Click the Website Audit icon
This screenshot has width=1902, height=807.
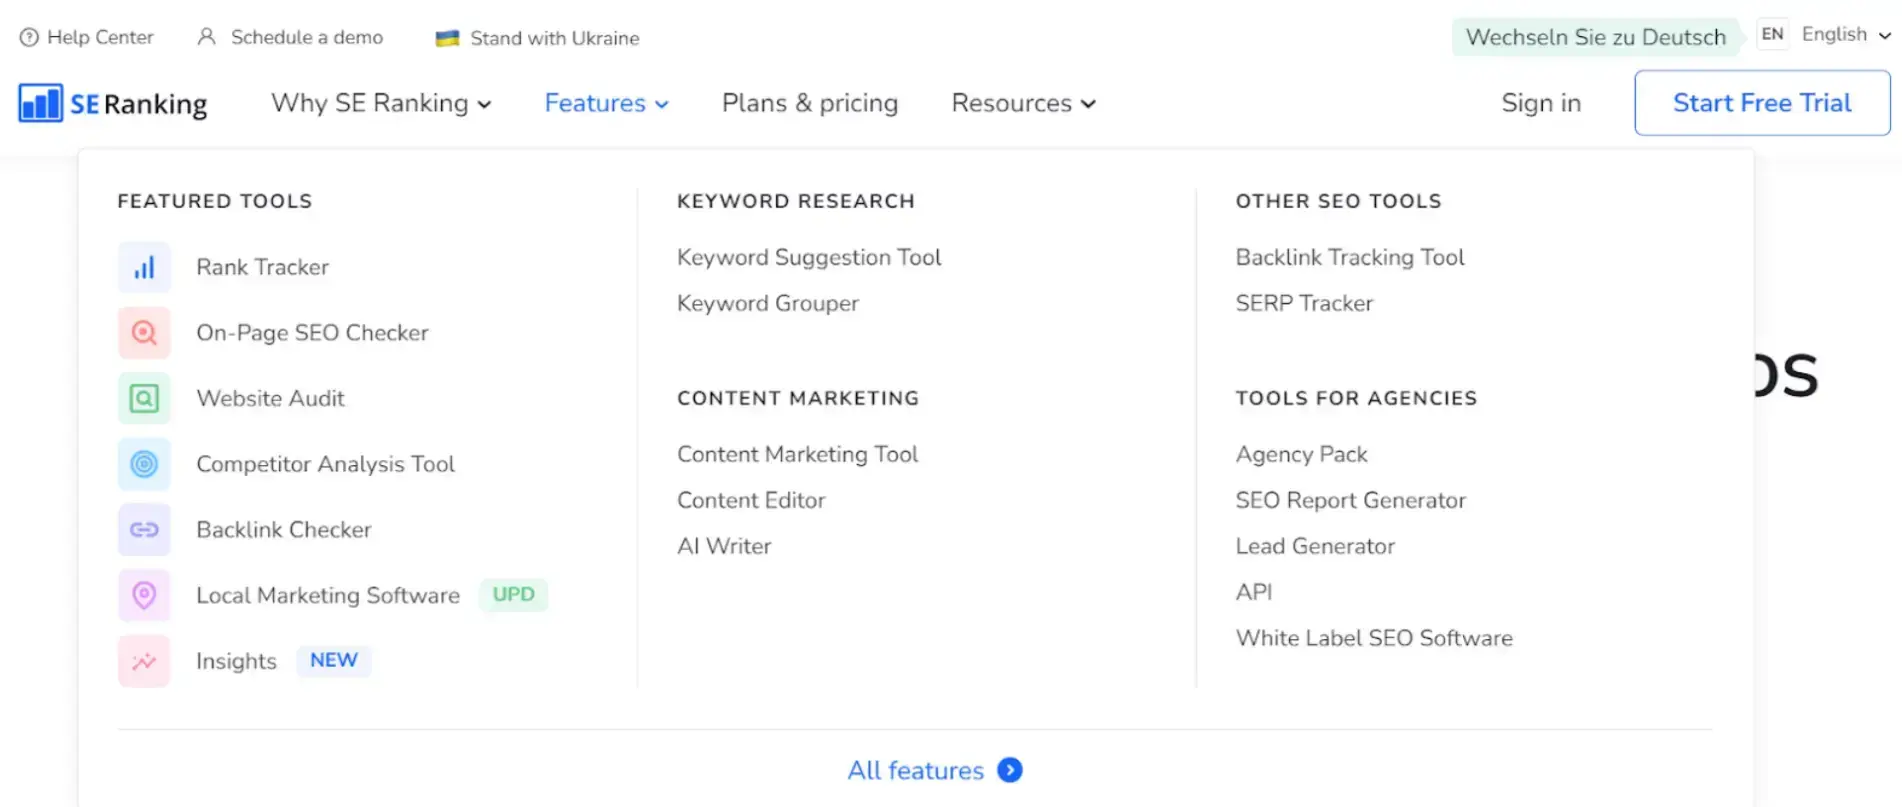coord(144,399)
